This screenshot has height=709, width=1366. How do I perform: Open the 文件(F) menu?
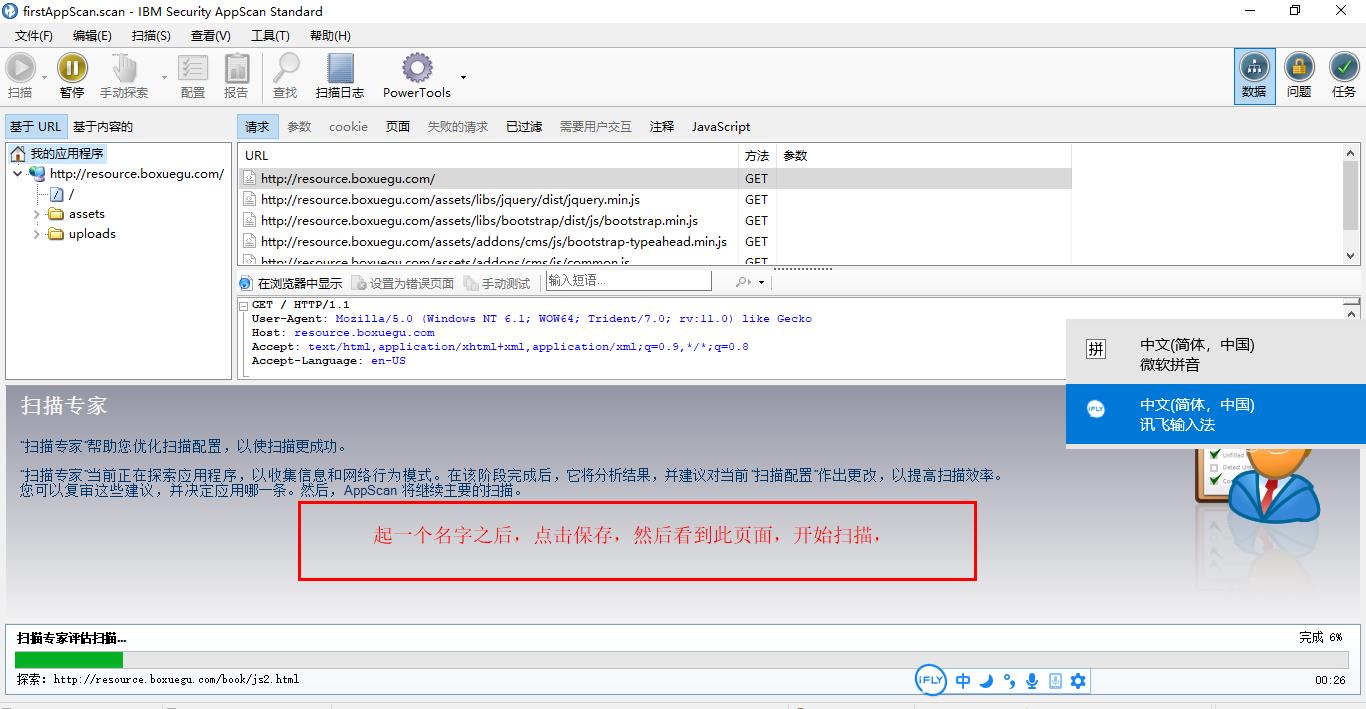[x=34, y=35]
